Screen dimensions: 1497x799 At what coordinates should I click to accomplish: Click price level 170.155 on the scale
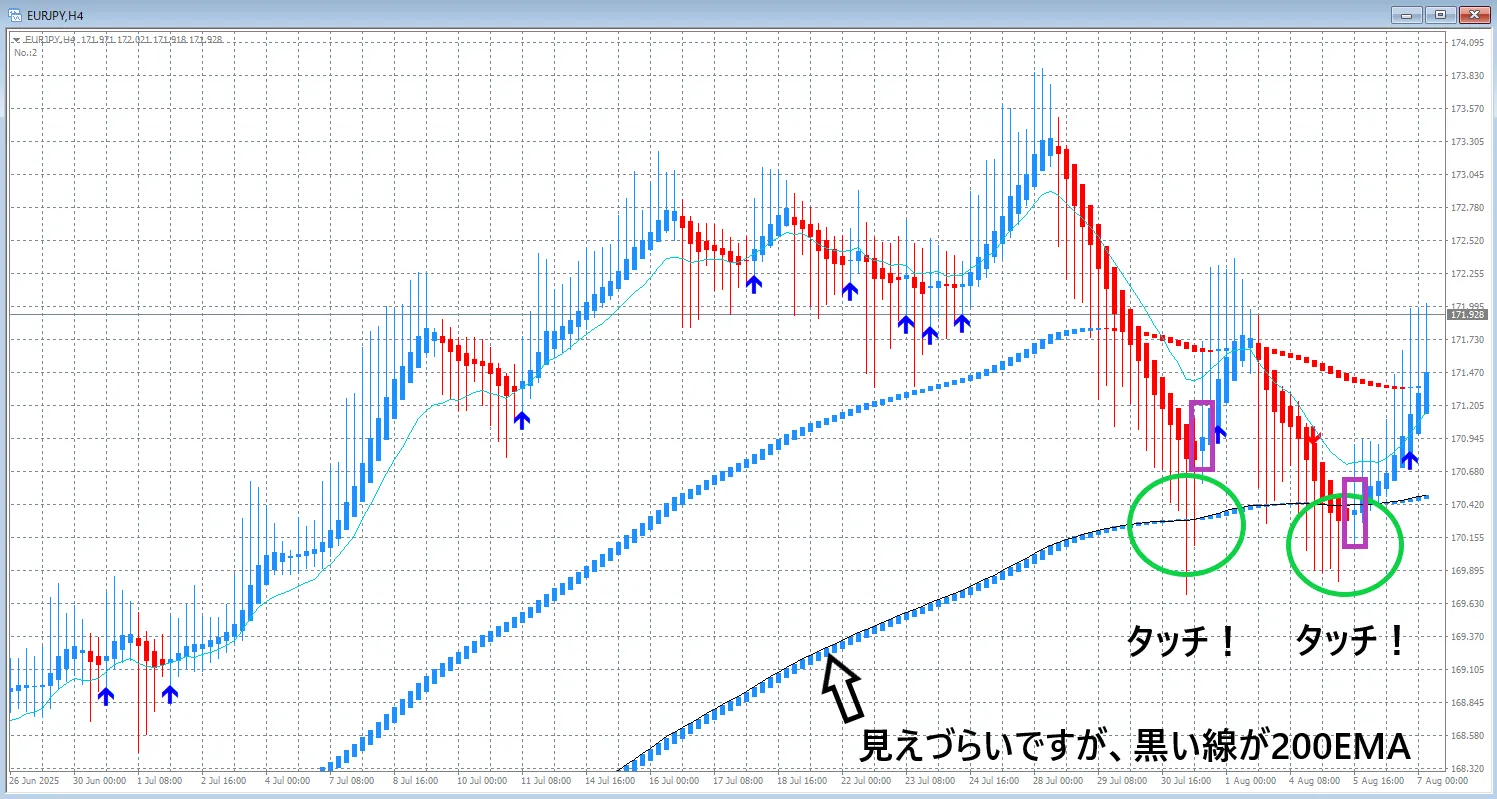pos(1467,537)
